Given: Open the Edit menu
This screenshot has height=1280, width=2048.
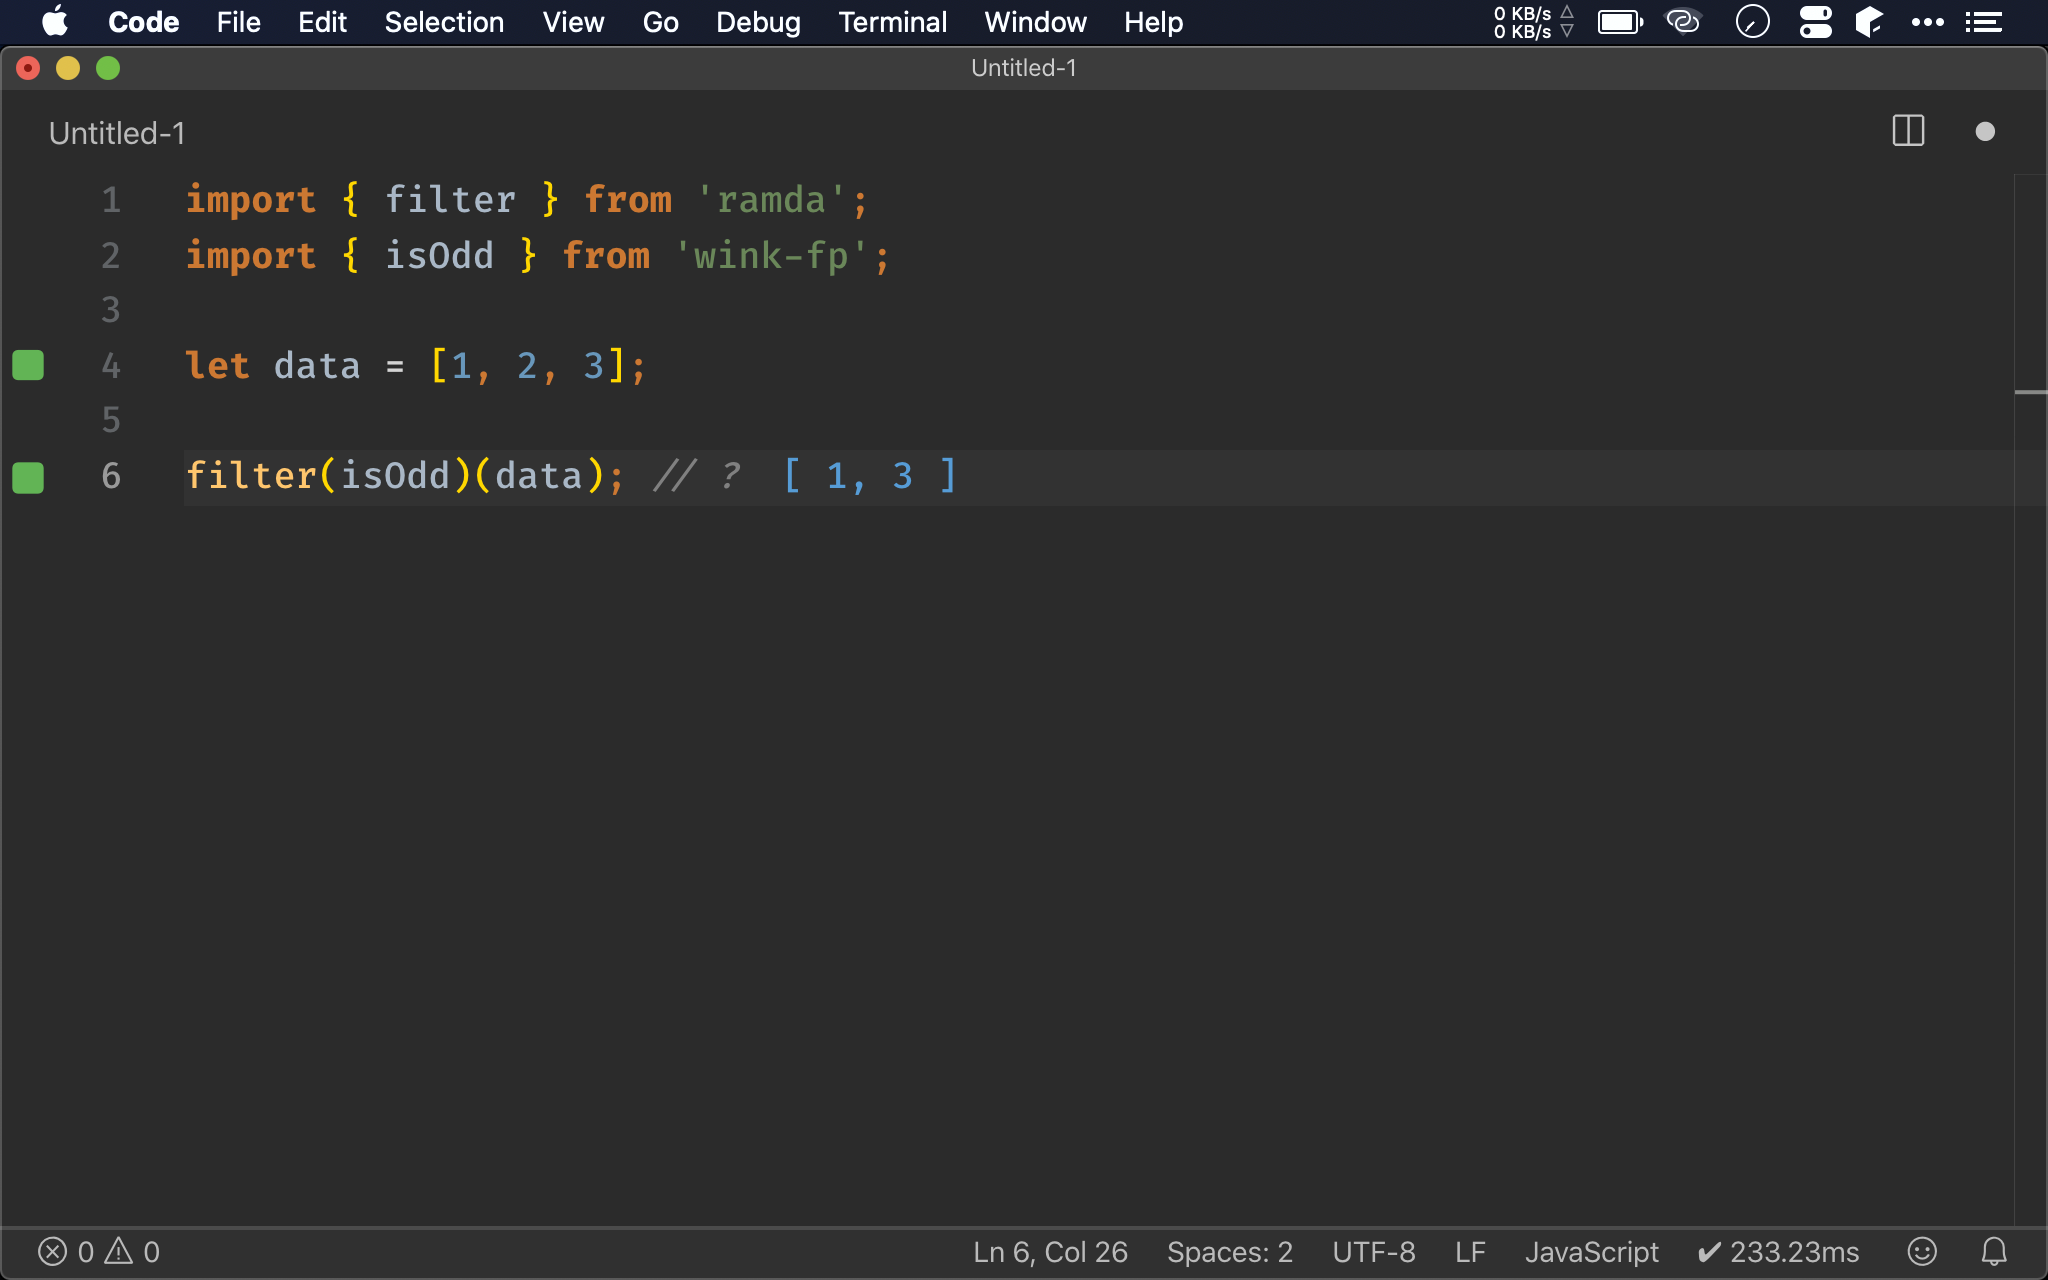Looking at the screenshot, I should tap(322, 22).
